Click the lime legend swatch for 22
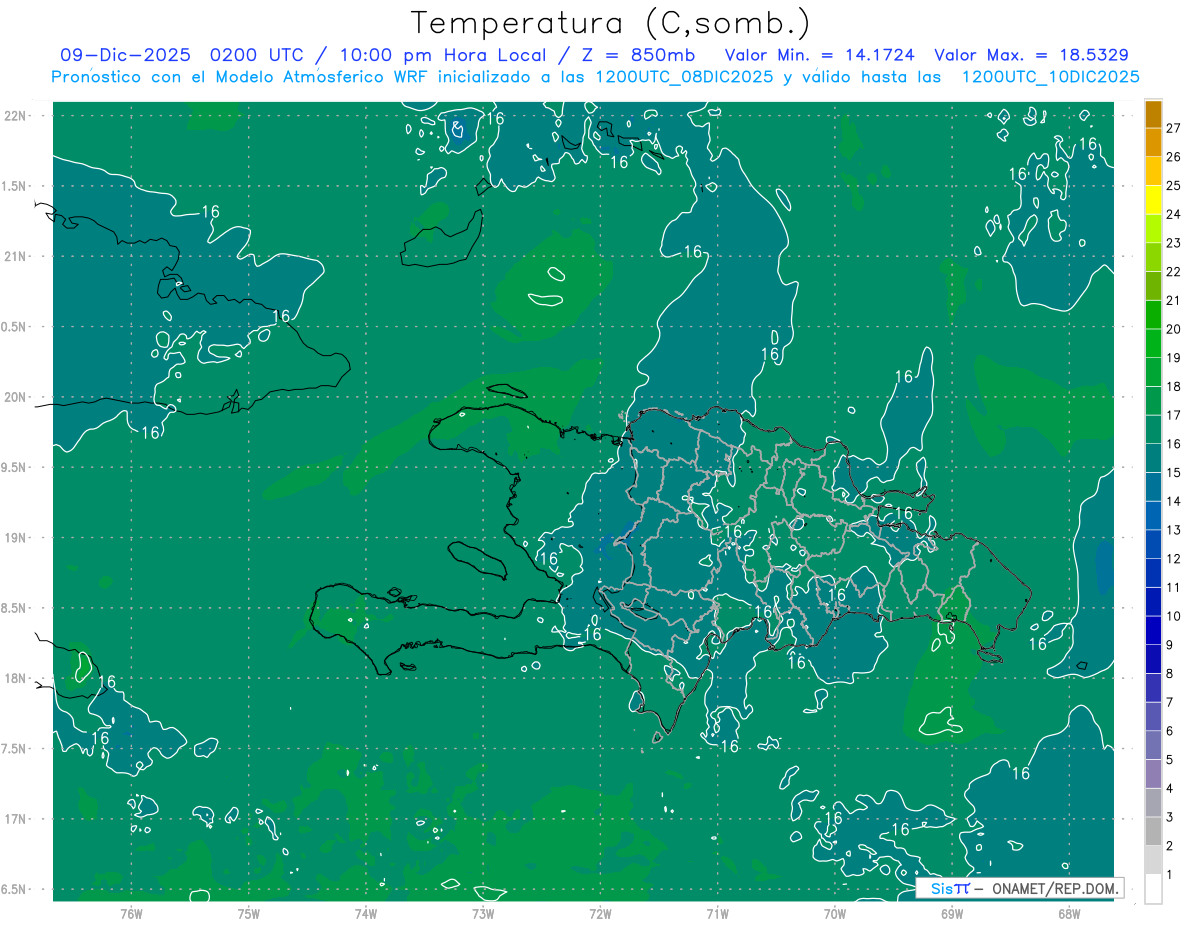 tap(1153, 258)
